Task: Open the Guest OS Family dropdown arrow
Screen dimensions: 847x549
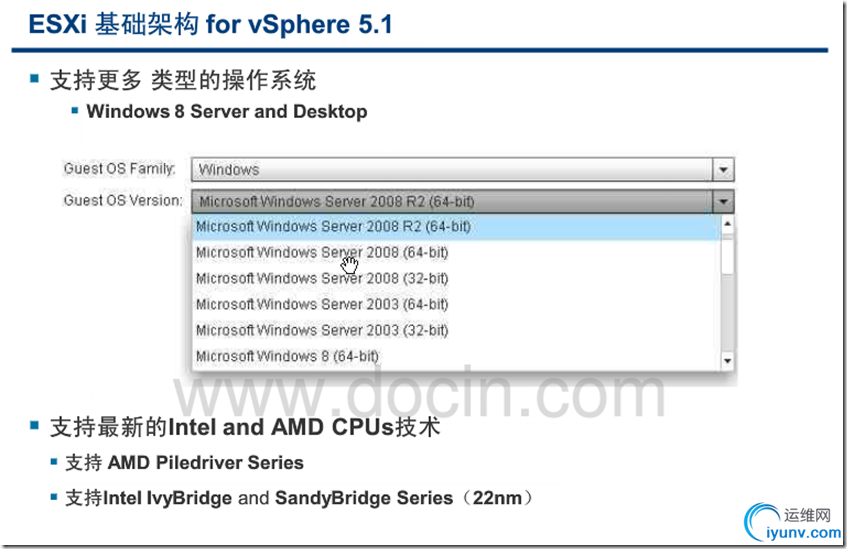Action: pyautogui.click(x=723, y=170)
